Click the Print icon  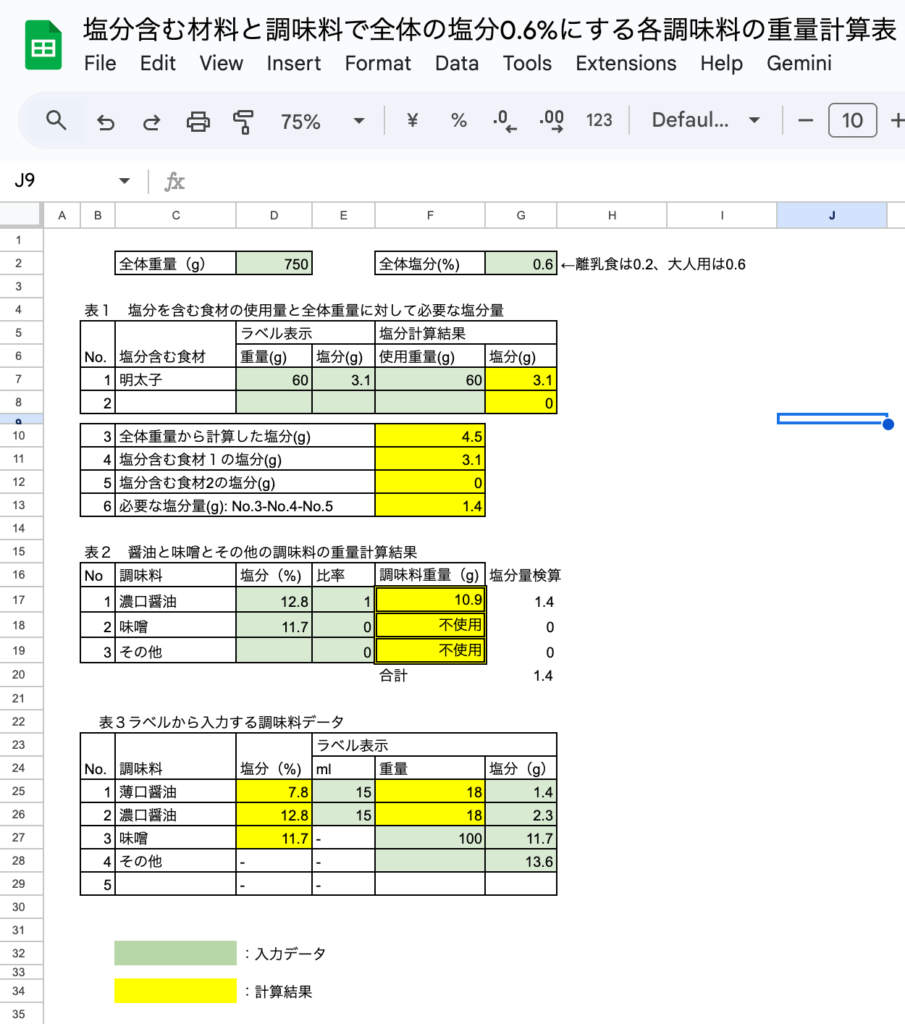[x=199, y=121]
